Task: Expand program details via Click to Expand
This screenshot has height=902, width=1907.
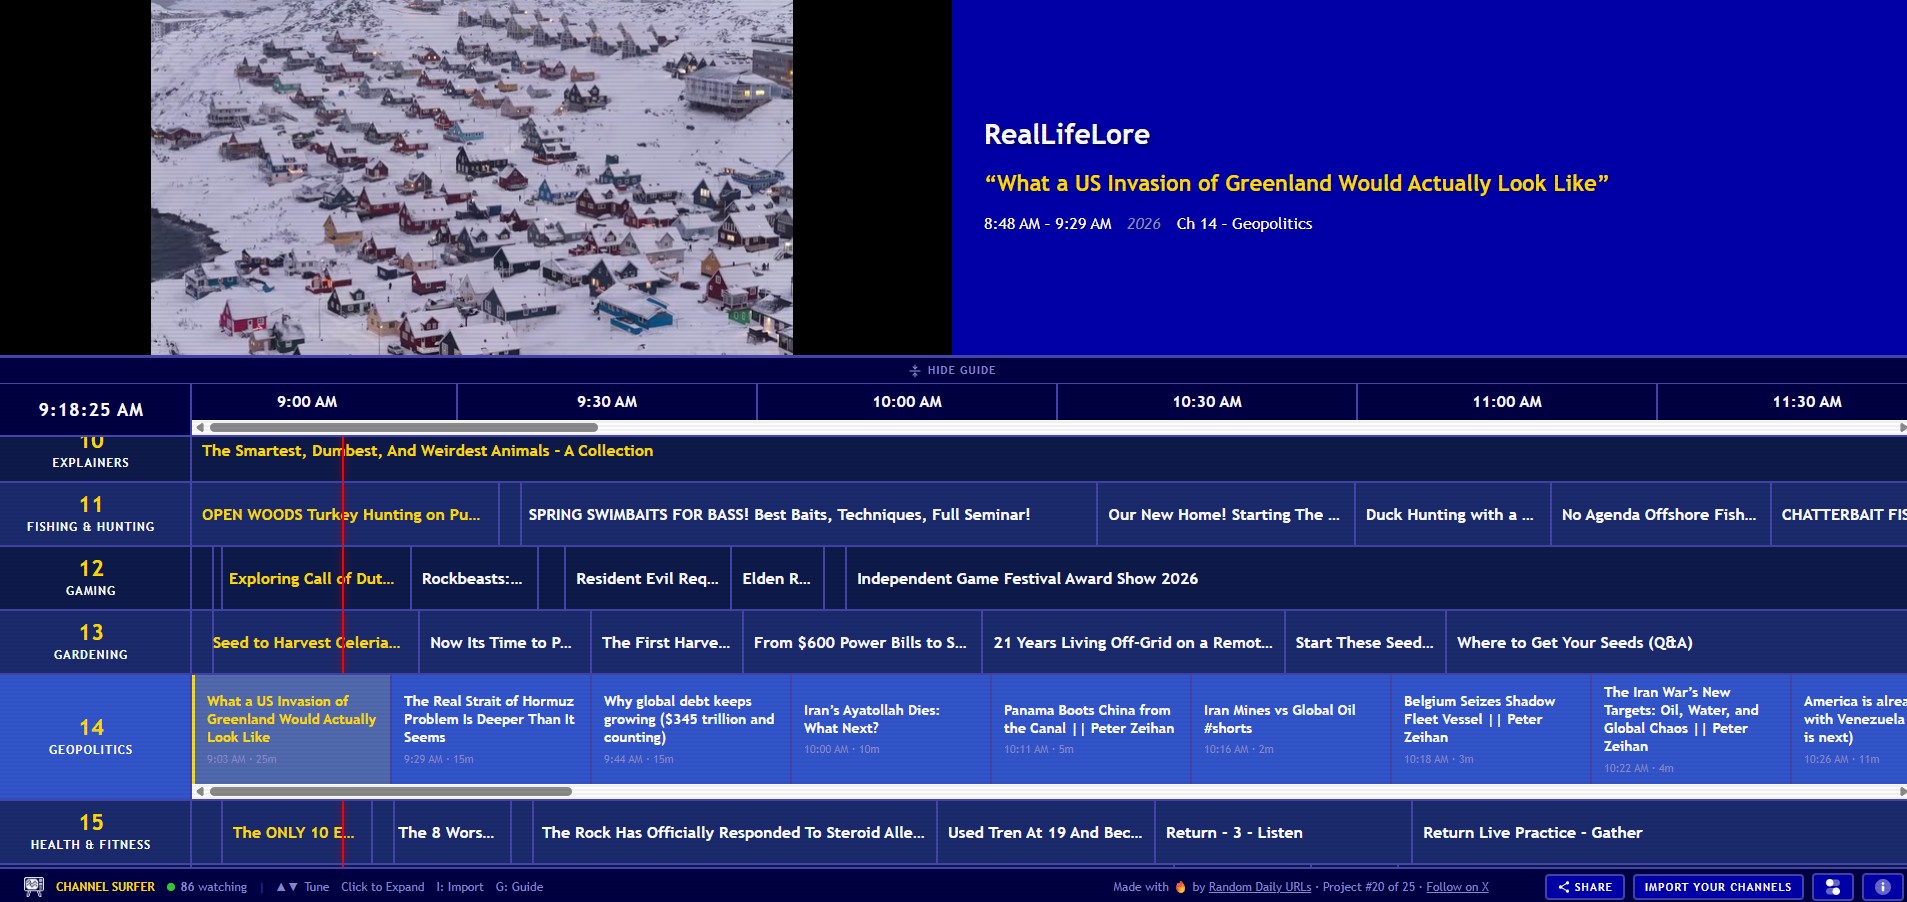Action: [383, 886]
